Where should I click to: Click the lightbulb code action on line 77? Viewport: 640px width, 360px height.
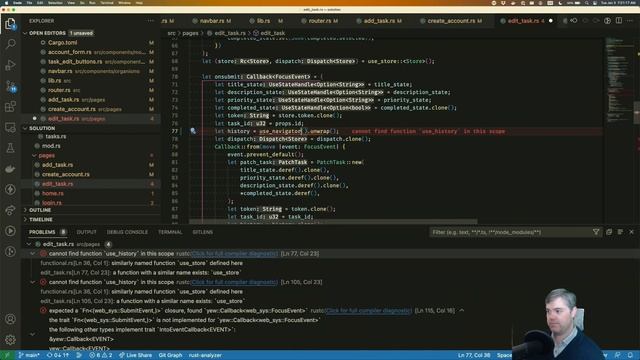click(x=193, y=131)
